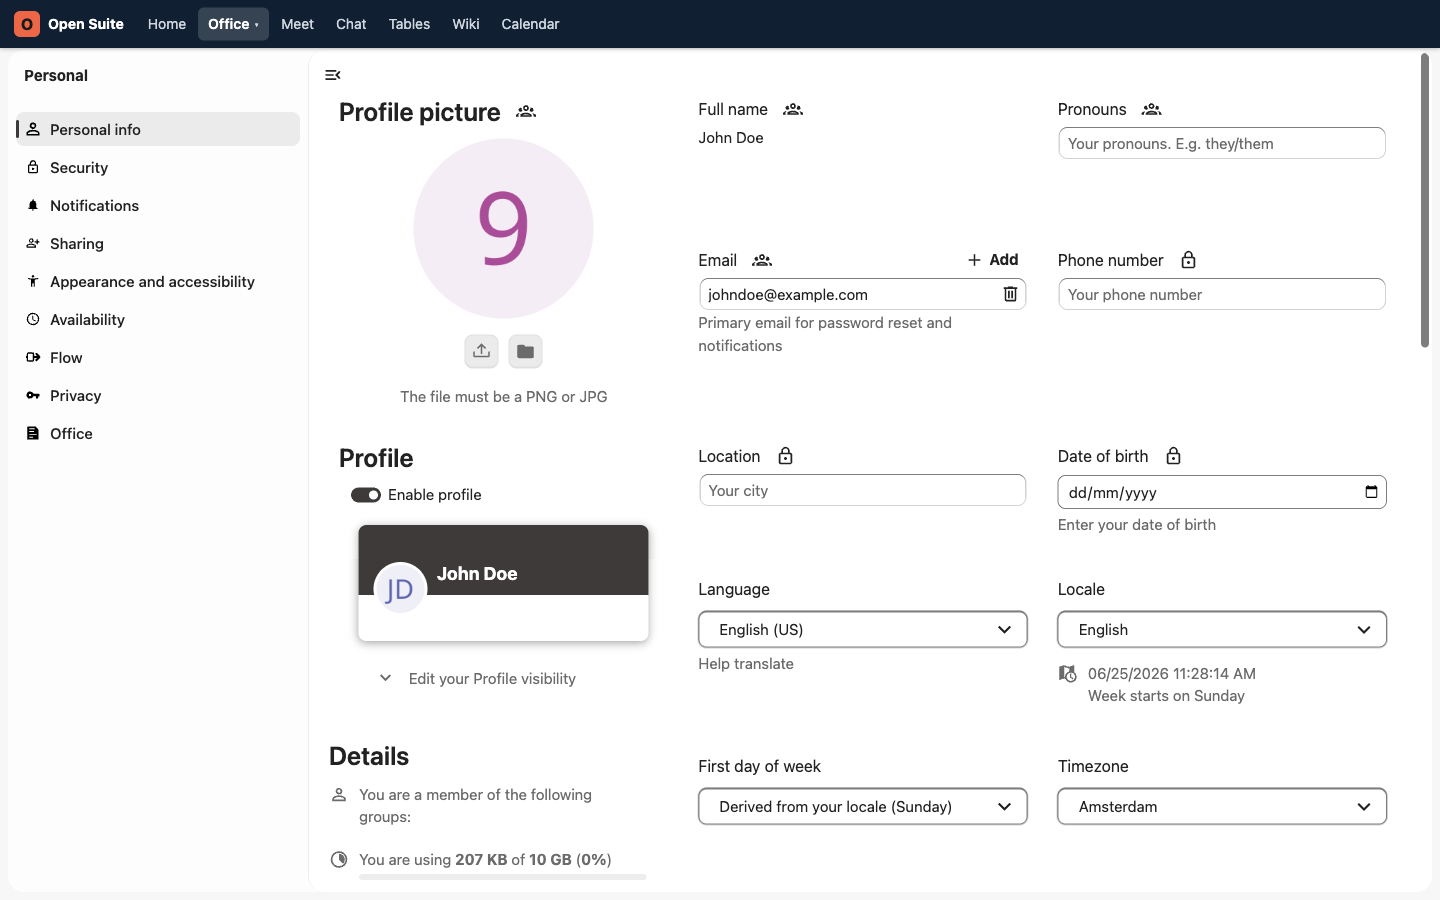Click the JD avatar on profile card
1440x900 pixels.
400,589
